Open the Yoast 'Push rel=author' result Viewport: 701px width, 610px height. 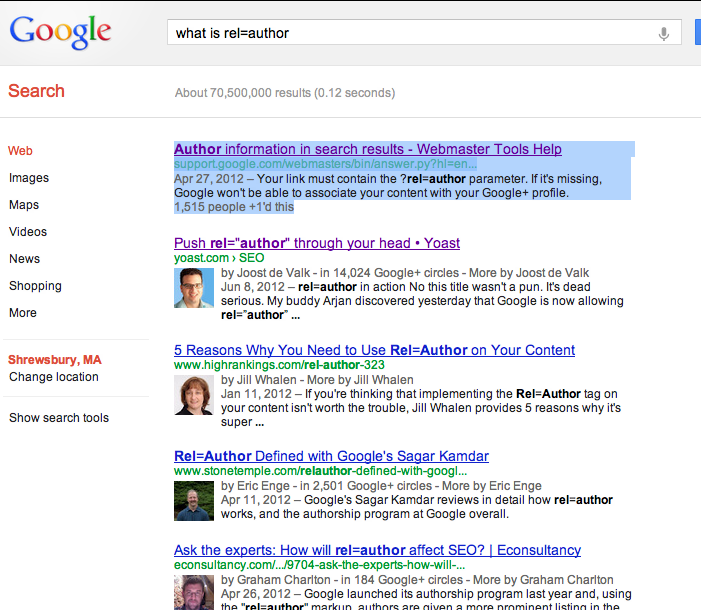[x=316, y=243]
